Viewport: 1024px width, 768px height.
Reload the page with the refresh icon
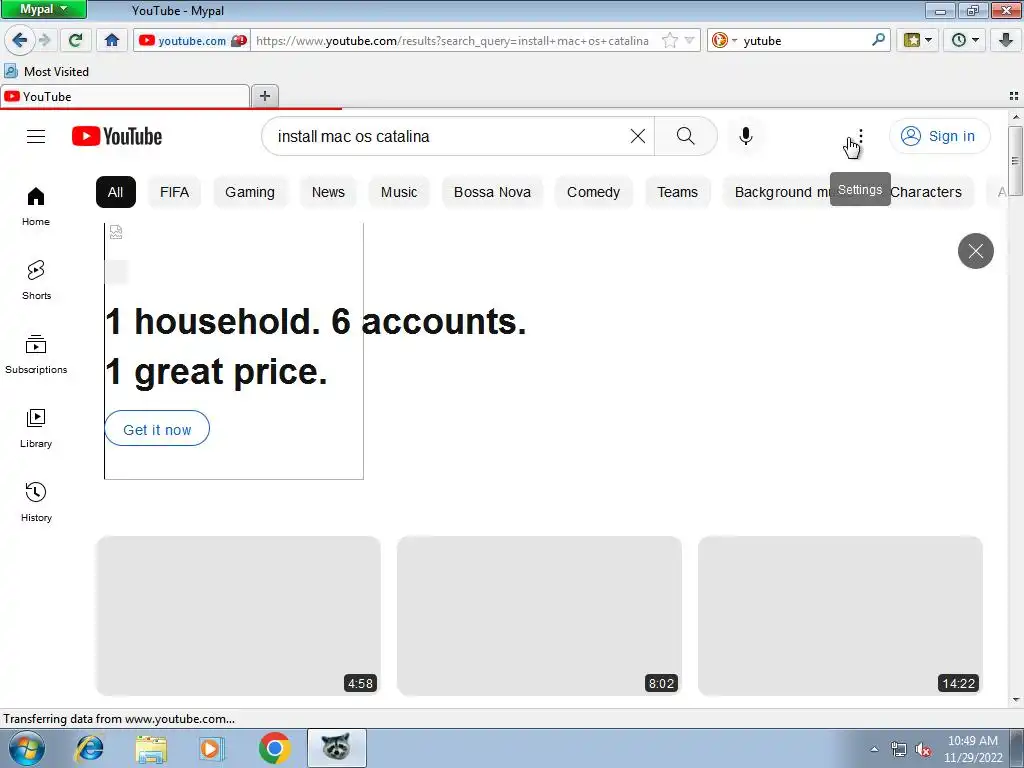pyautogui.click(x=75, y=40)
